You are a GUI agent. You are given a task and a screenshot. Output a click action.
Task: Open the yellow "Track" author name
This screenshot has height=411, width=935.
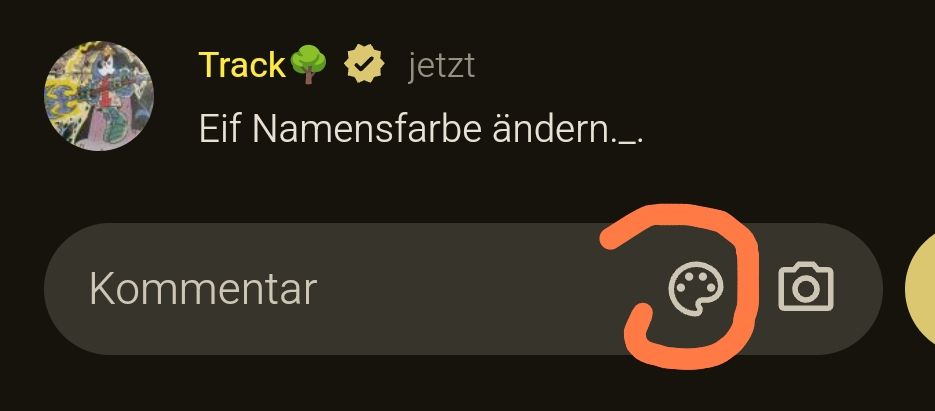click(x=242, y=65)
